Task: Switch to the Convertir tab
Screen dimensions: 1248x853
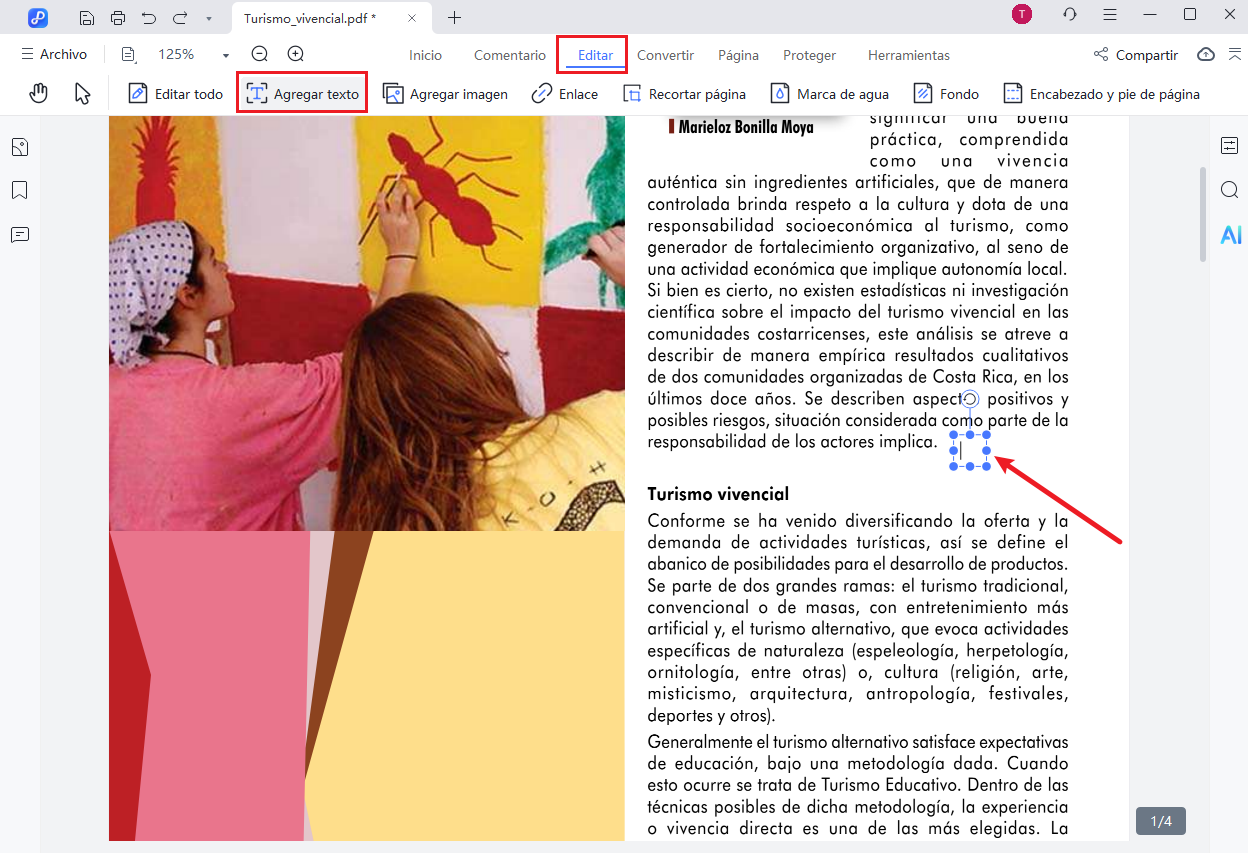Action: (x=665, y=55)
